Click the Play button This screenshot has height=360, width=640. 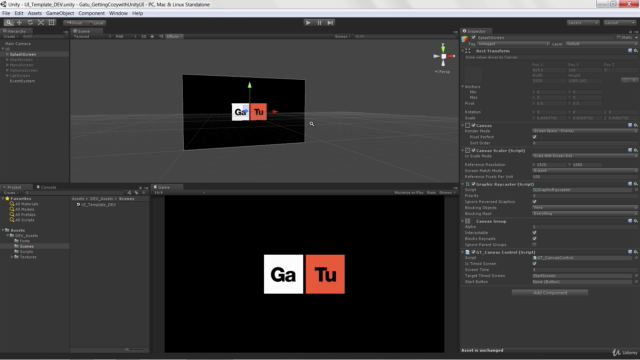coord(308,22)
